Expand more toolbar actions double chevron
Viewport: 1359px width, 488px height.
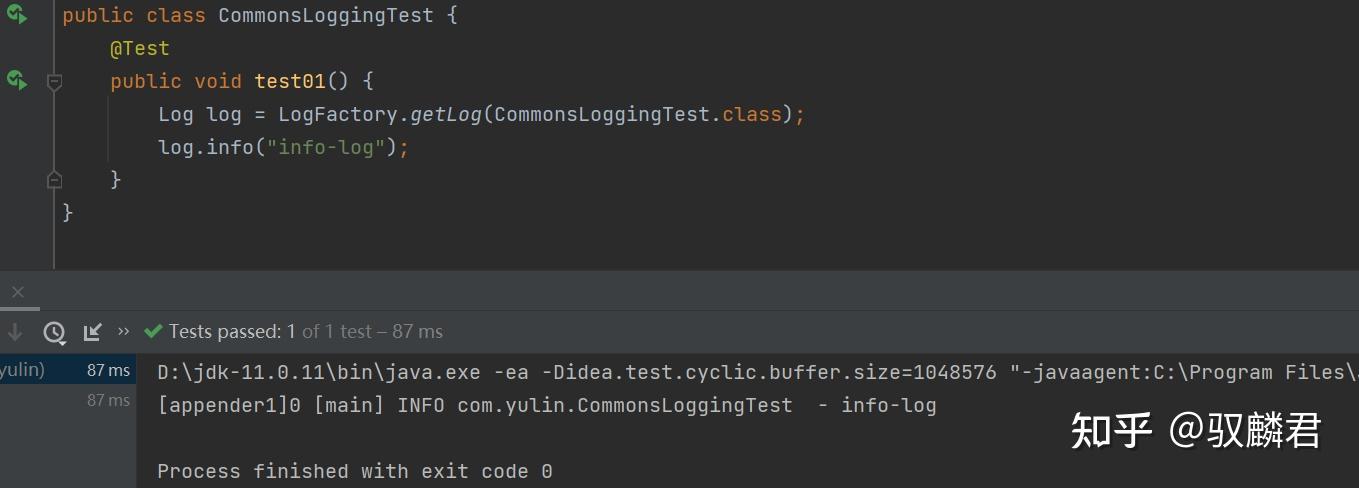pyautogui.click(x=124, y=331)
